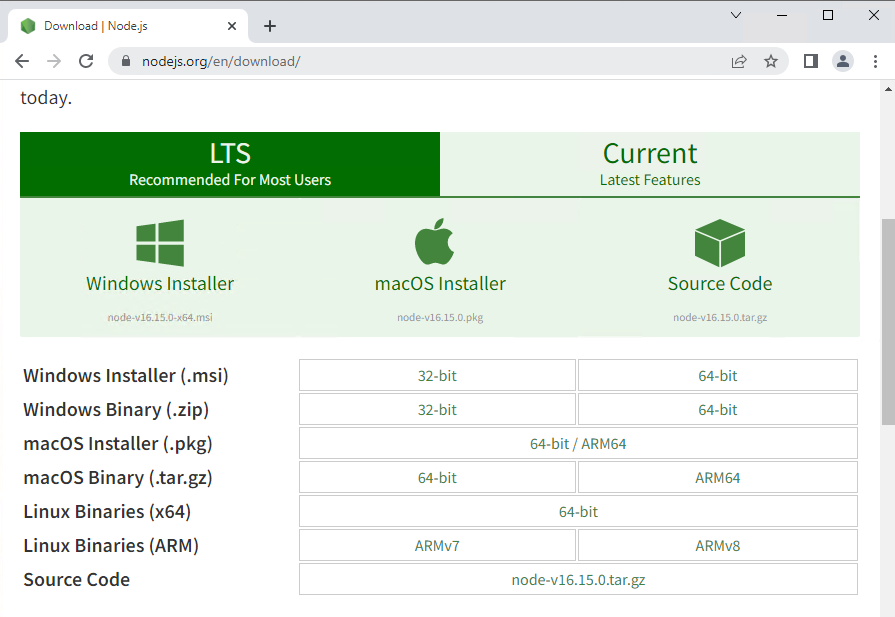Click node-v16.15.0.pkg file name
Screen dimensions: 895x617
click(440, 317)
